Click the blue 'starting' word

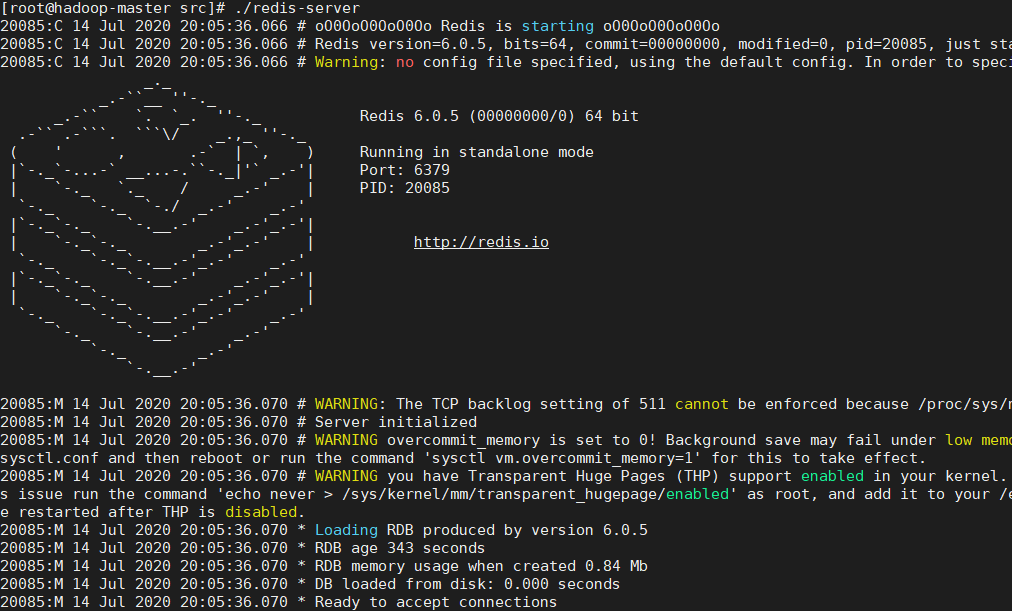[558, 26]
